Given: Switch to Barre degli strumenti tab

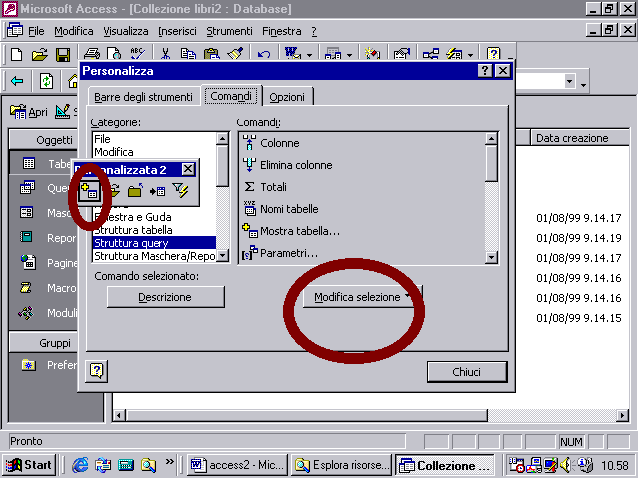Looking at the screenshot, I should click(x=143, y=97).
